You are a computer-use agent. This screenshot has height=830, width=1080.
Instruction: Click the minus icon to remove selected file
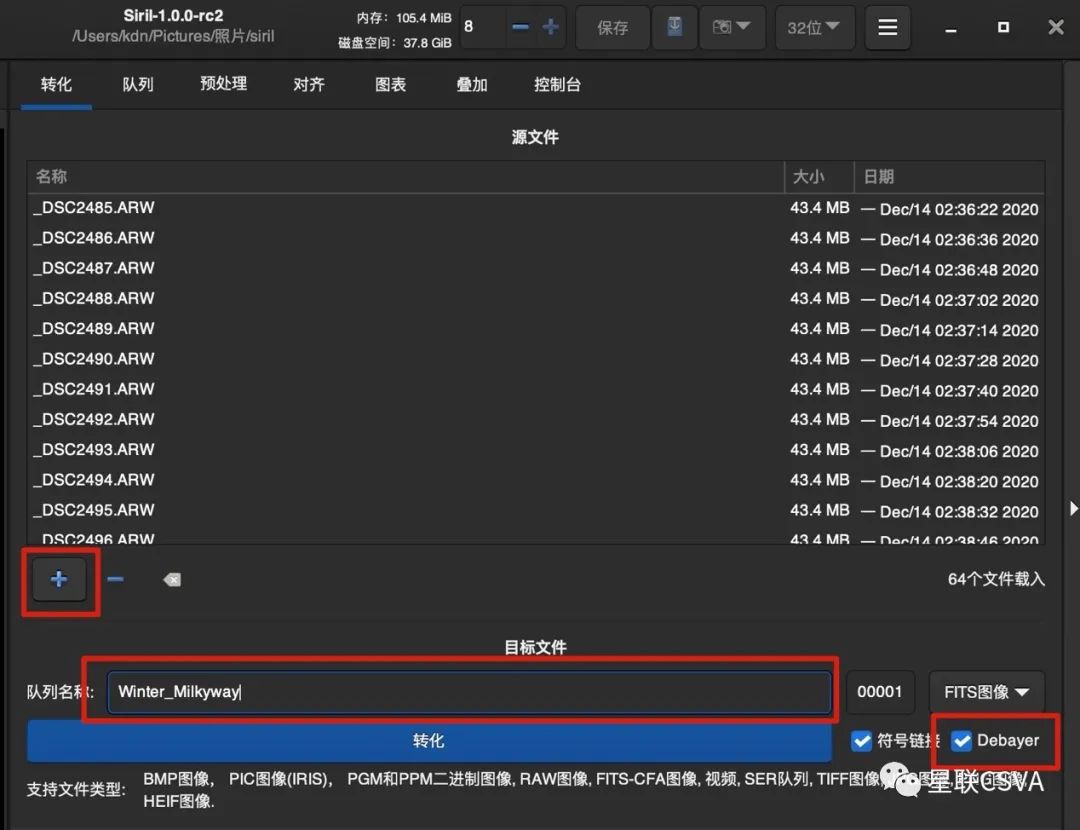click(116, 579)
